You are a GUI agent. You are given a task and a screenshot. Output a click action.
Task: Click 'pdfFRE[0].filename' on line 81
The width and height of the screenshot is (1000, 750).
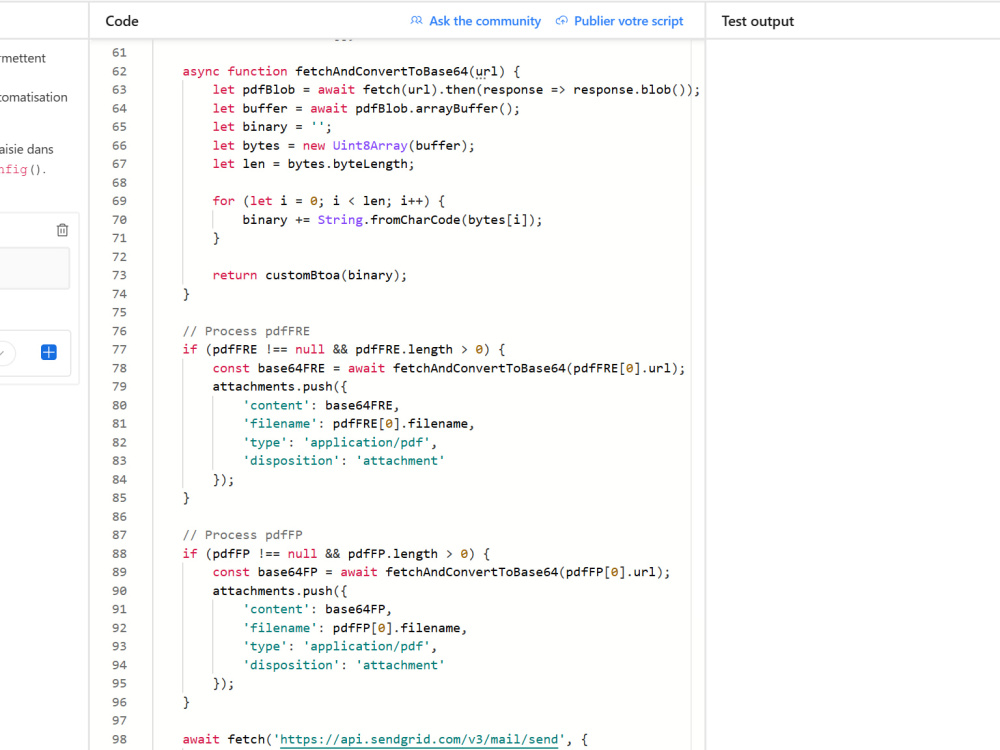[400, 423]
